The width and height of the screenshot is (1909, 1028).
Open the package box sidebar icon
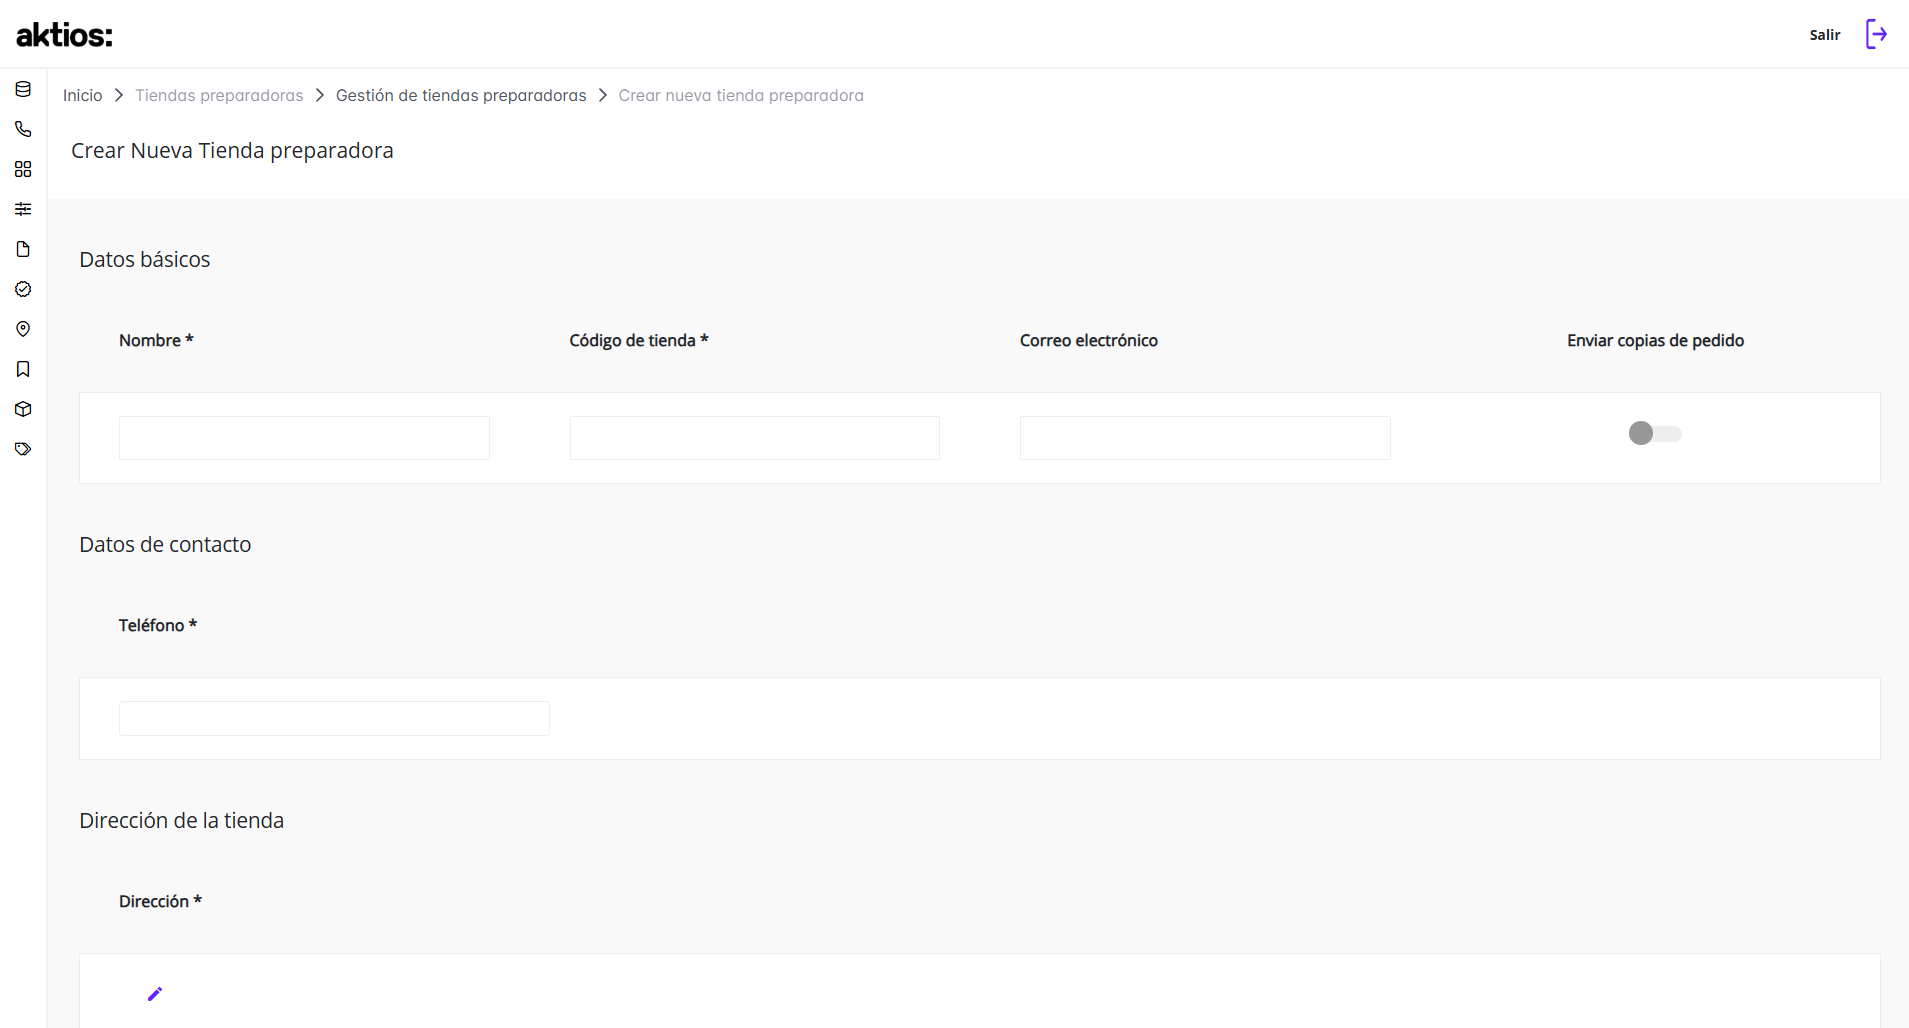click(x=23, y=409)
